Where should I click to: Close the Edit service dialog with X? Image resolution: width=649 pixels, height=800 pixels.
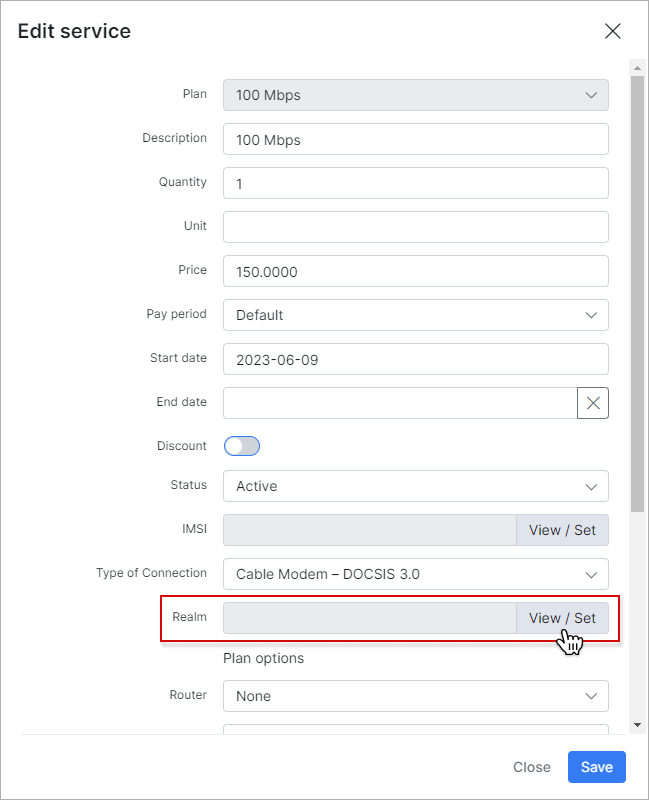pyautogui.click(x=613, y=31)
